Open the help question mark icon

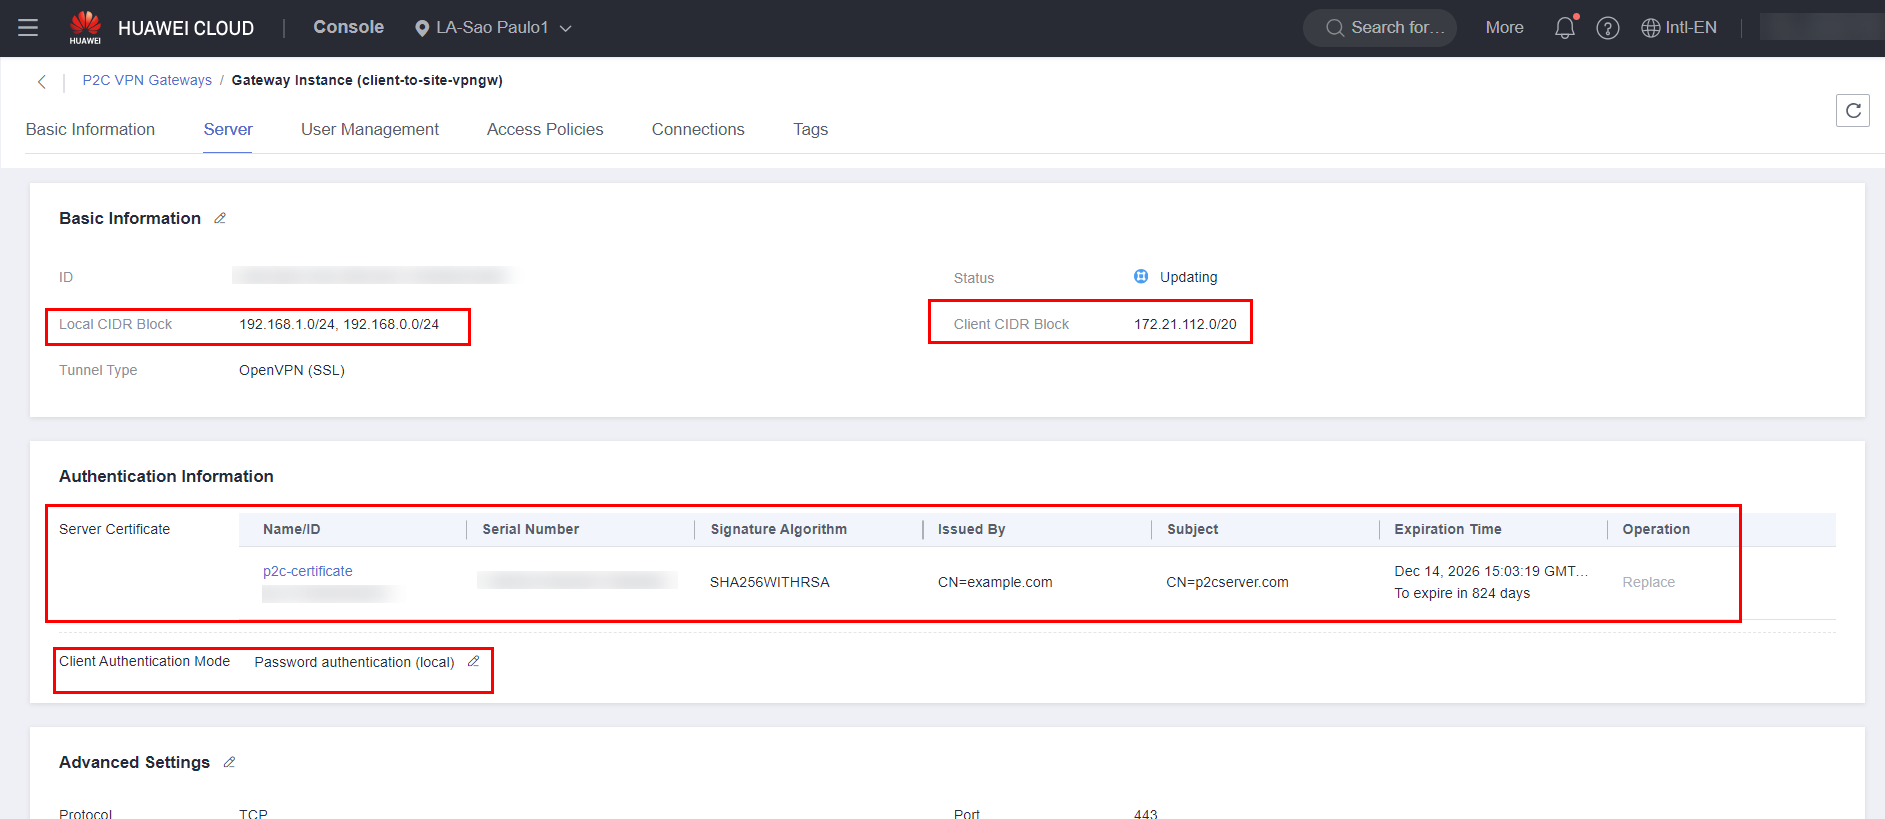[1607, 28]
